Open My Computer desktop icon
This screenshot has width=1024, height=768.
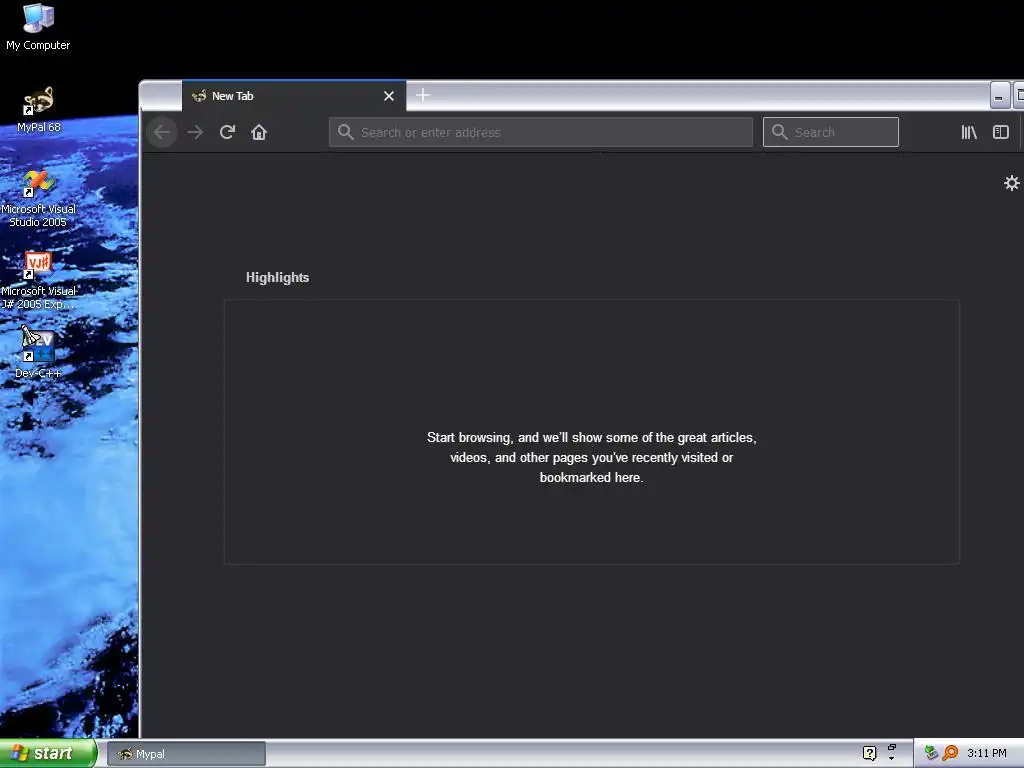coord(38,27)
